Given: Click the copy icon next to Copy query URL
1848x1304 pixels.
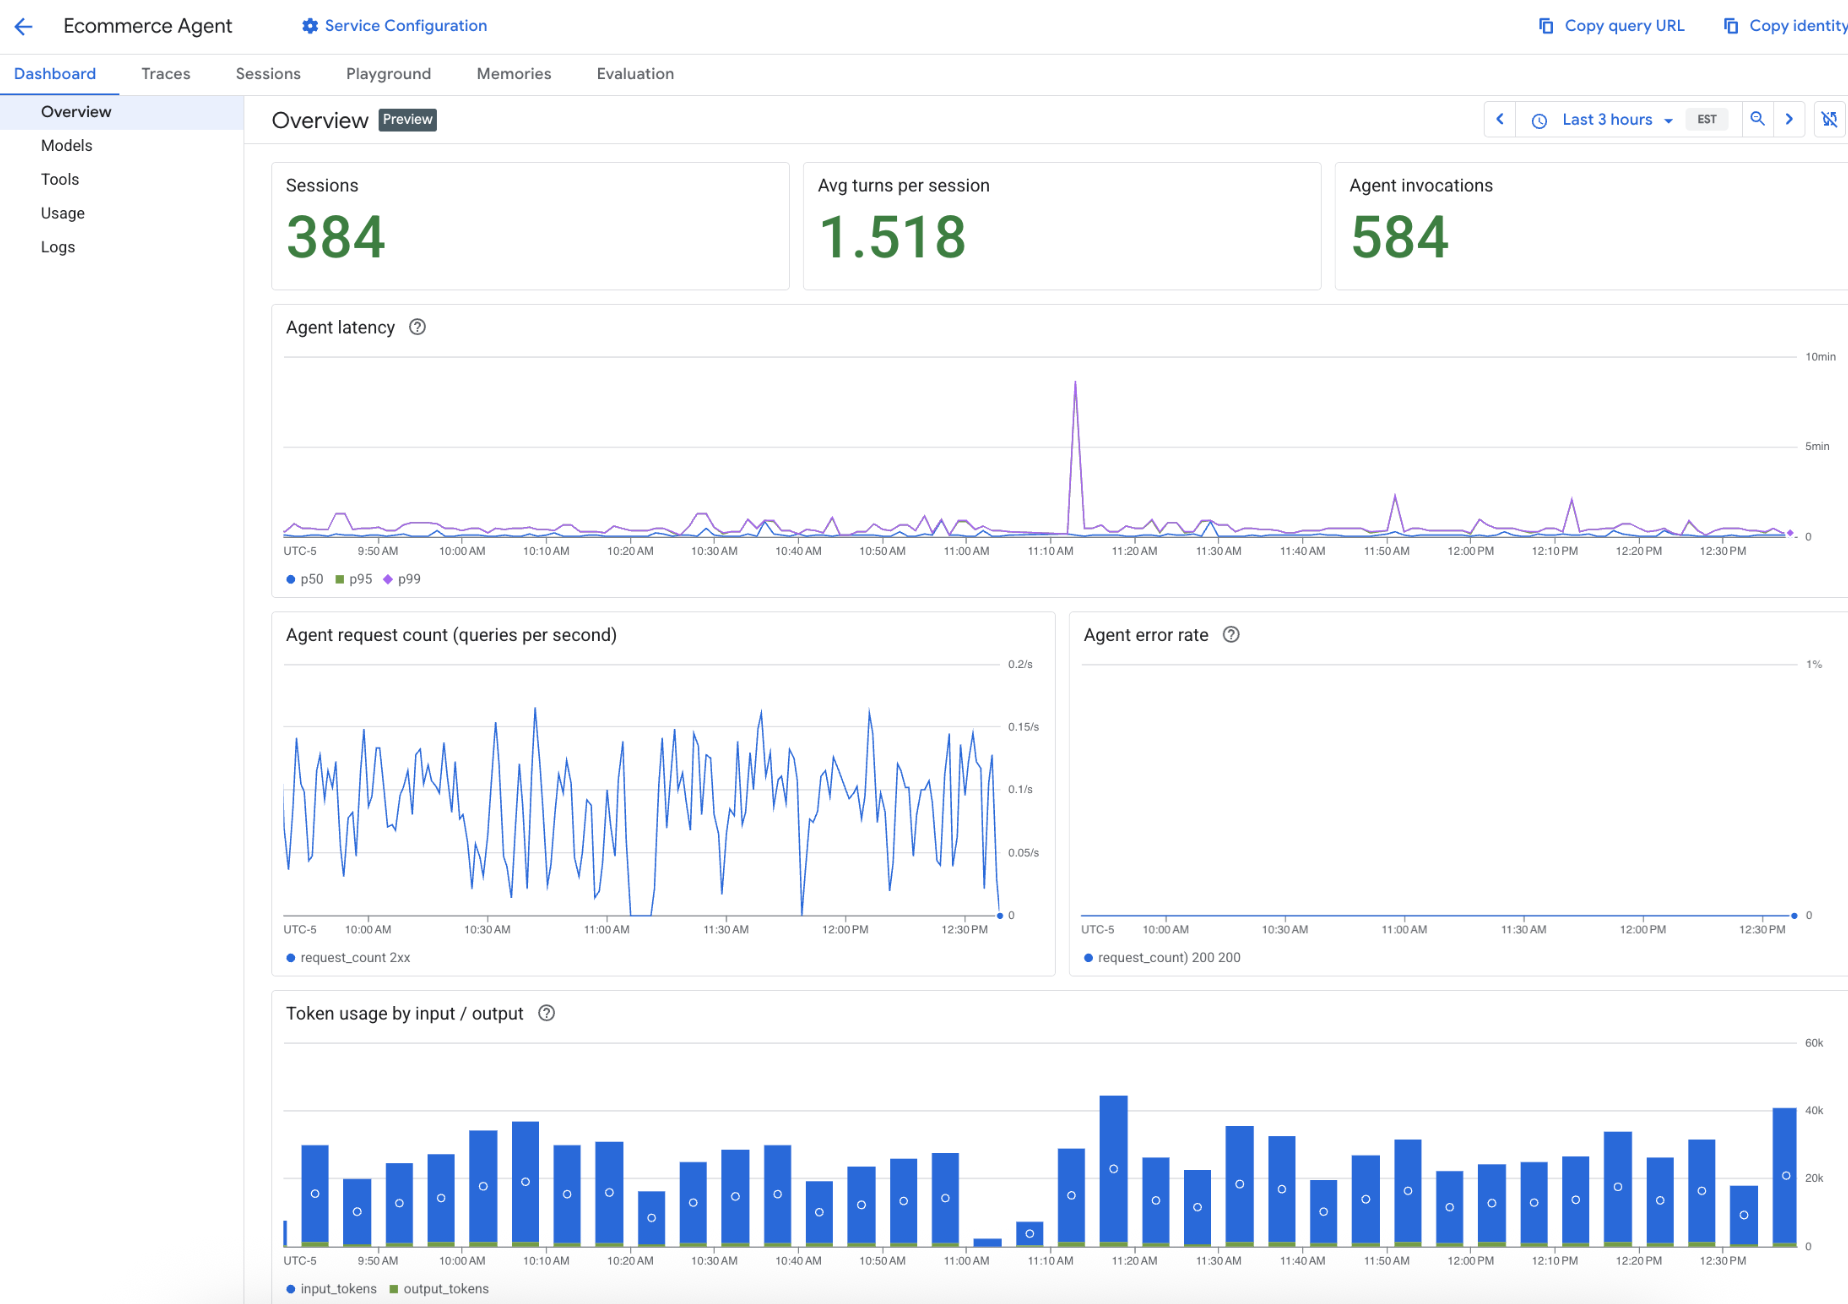Looking at the screenshot, I should [1544, 25].
